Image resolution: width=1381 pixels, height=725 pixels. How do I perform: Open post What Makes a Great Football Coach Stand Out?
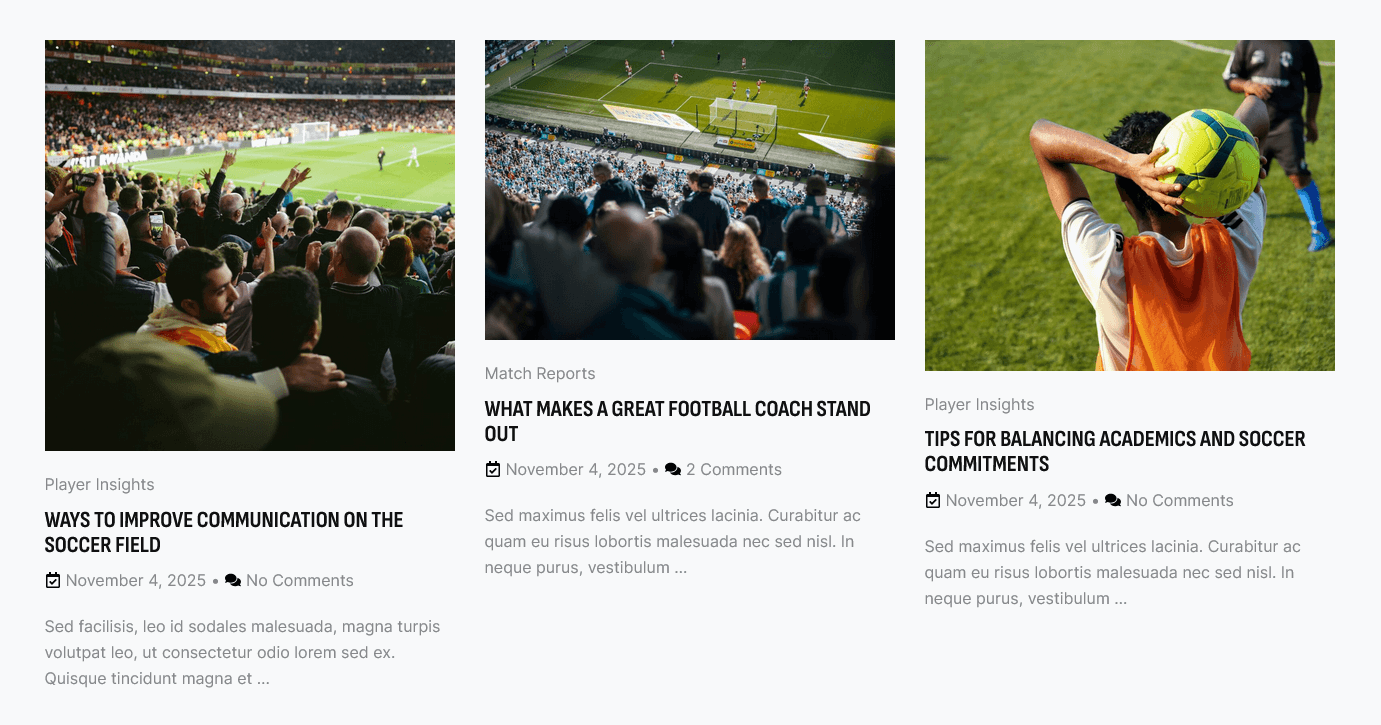coord(678,421)
